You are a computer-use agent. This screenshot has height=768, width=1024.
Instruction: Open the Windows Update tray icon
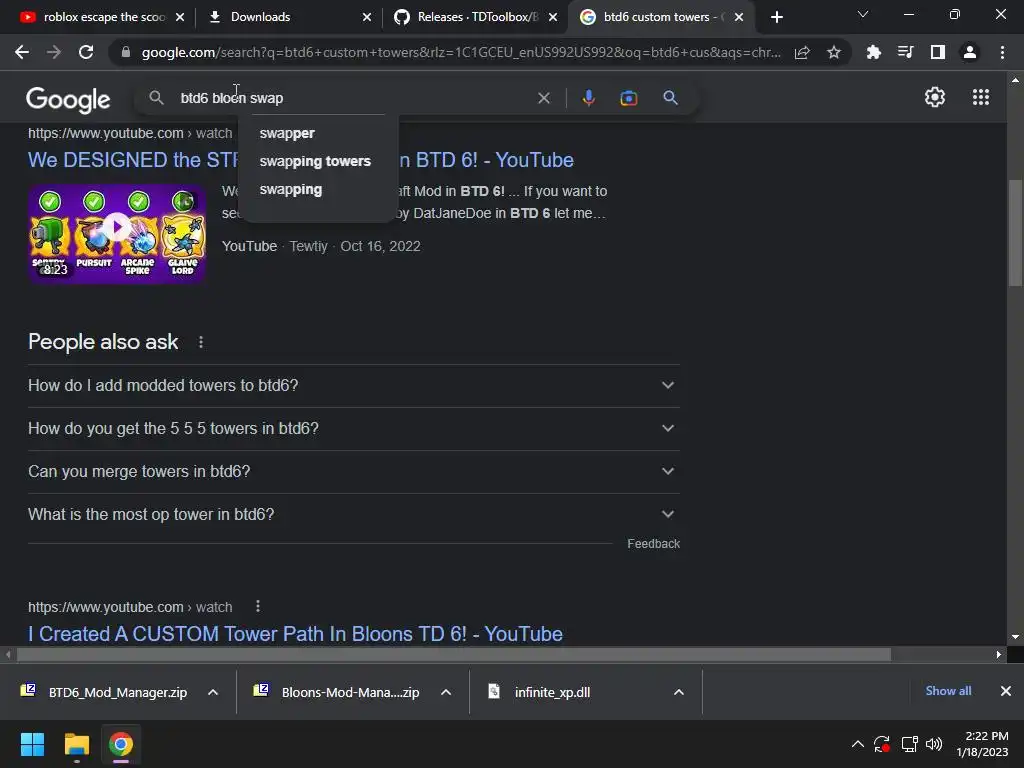(x=882, y=744)
